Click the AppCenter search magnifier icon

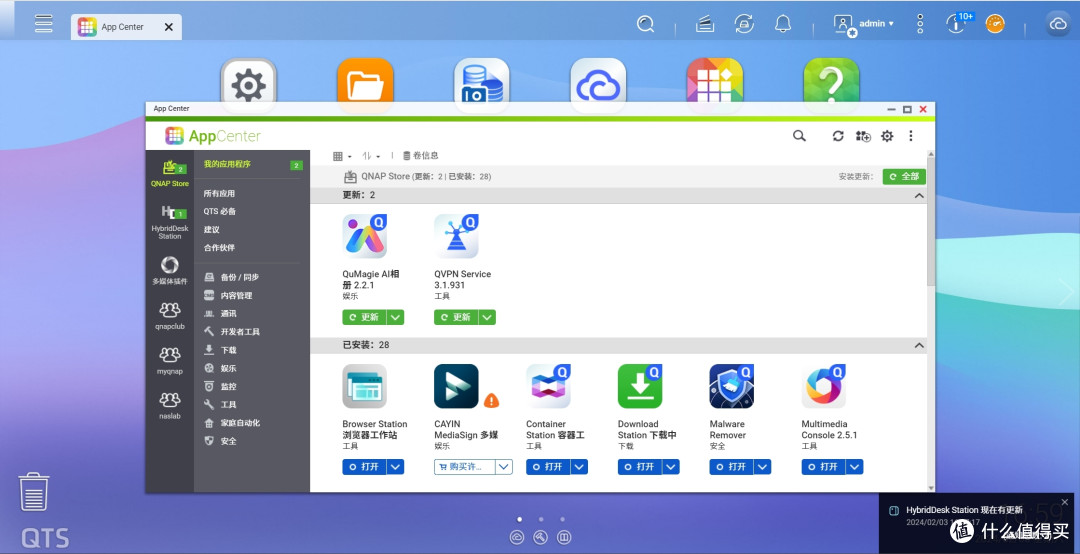799,136
